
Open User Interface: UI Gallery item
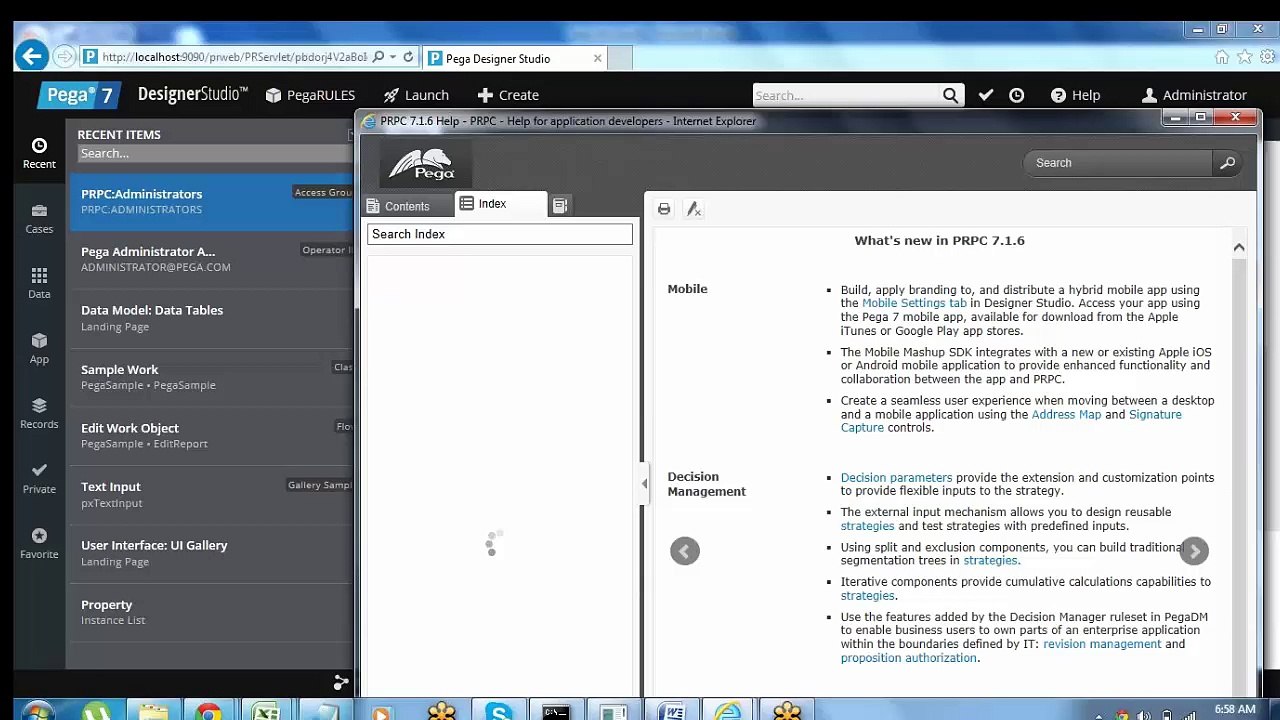pos(210,553)
